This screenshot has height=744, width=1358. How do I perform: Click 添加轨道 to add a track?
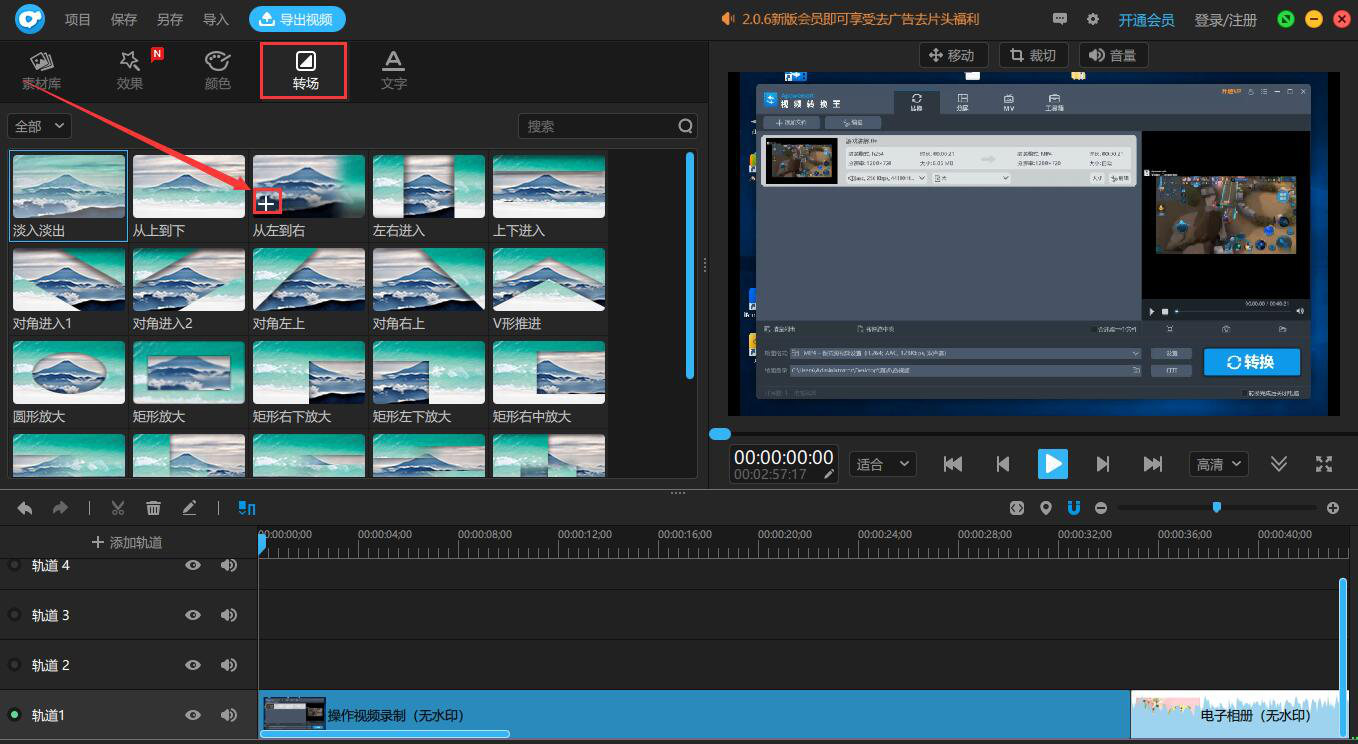127,542
